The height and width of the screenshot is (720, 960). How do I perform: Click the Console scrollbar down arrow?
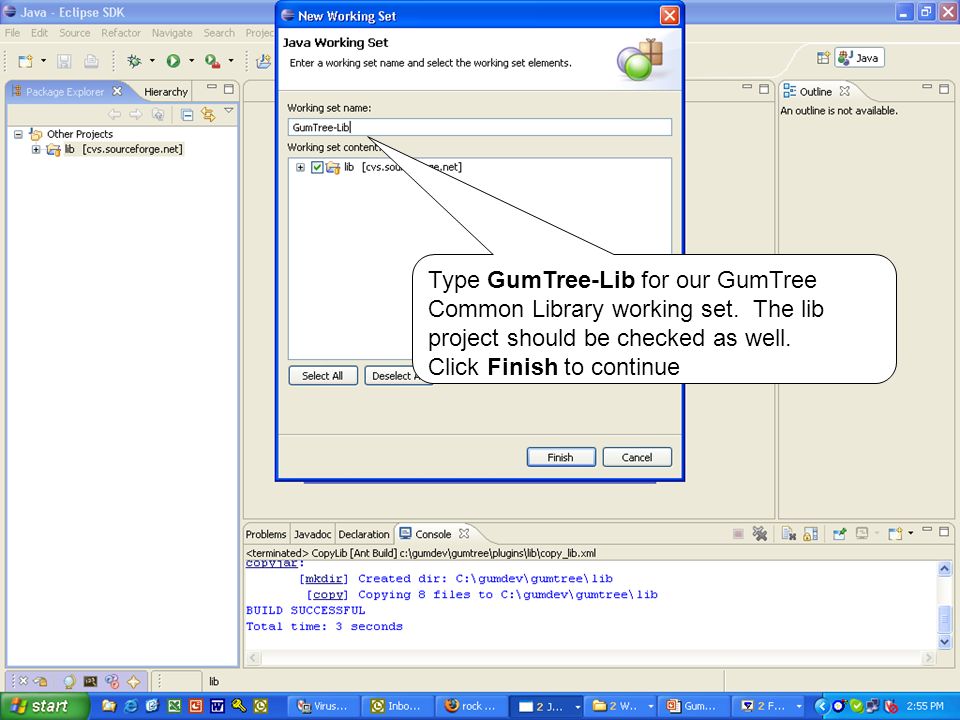[944, 642]
